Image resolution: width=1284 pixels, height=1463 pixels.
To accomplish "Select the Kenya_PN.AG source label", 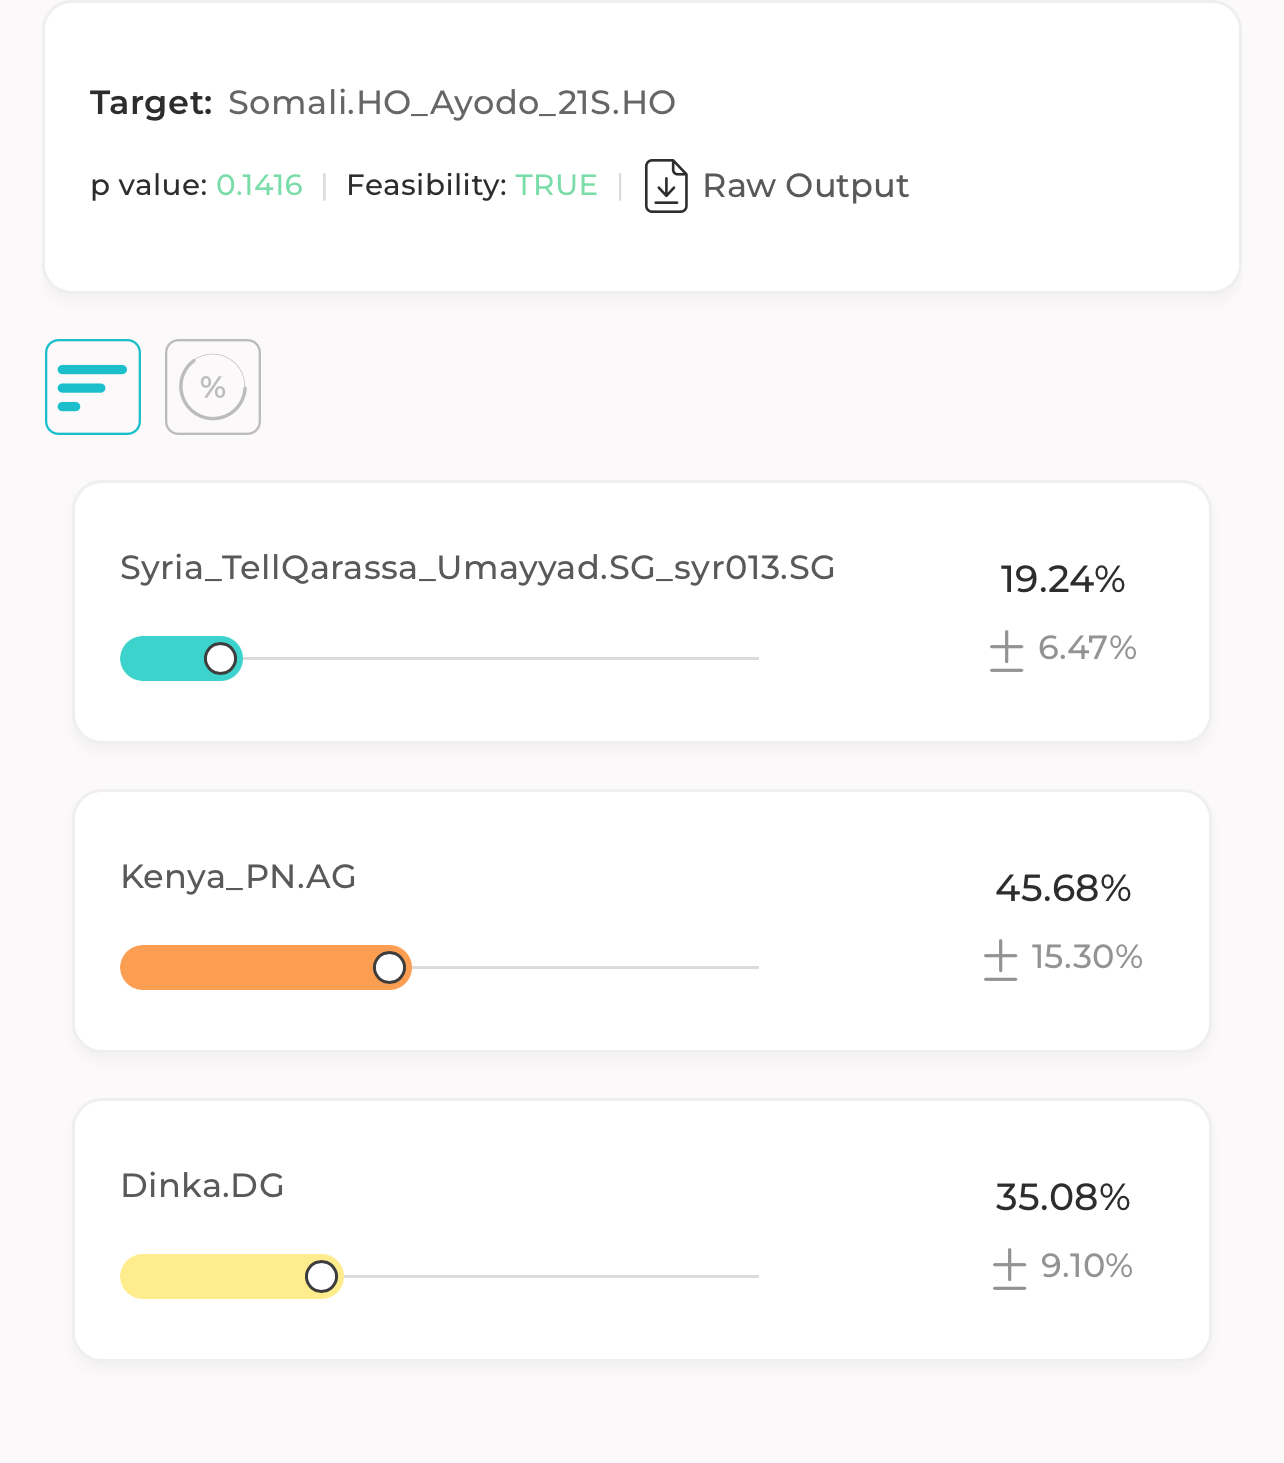I will coord(238,877).
